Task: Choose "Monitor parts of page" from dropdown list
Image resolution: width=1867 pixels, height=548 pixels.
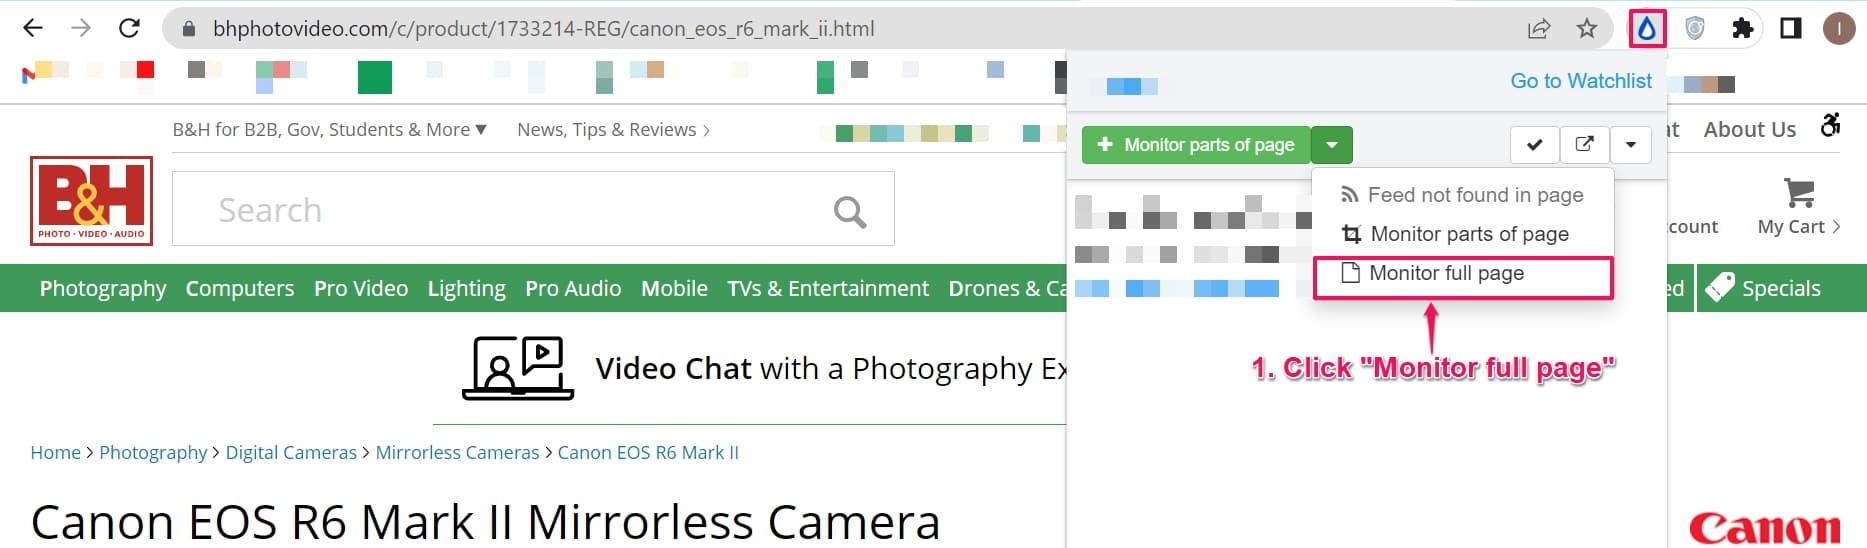Action: tap(1468, 234)
